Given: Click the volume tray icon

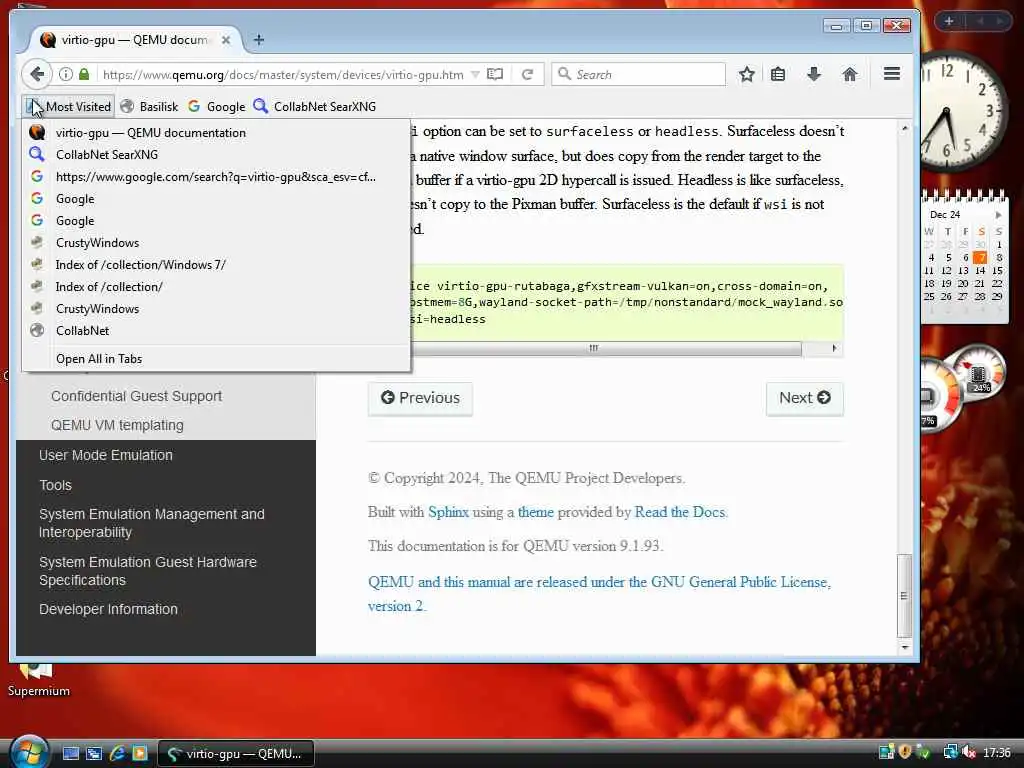Looking at the screenshot, I should [969, 752].
